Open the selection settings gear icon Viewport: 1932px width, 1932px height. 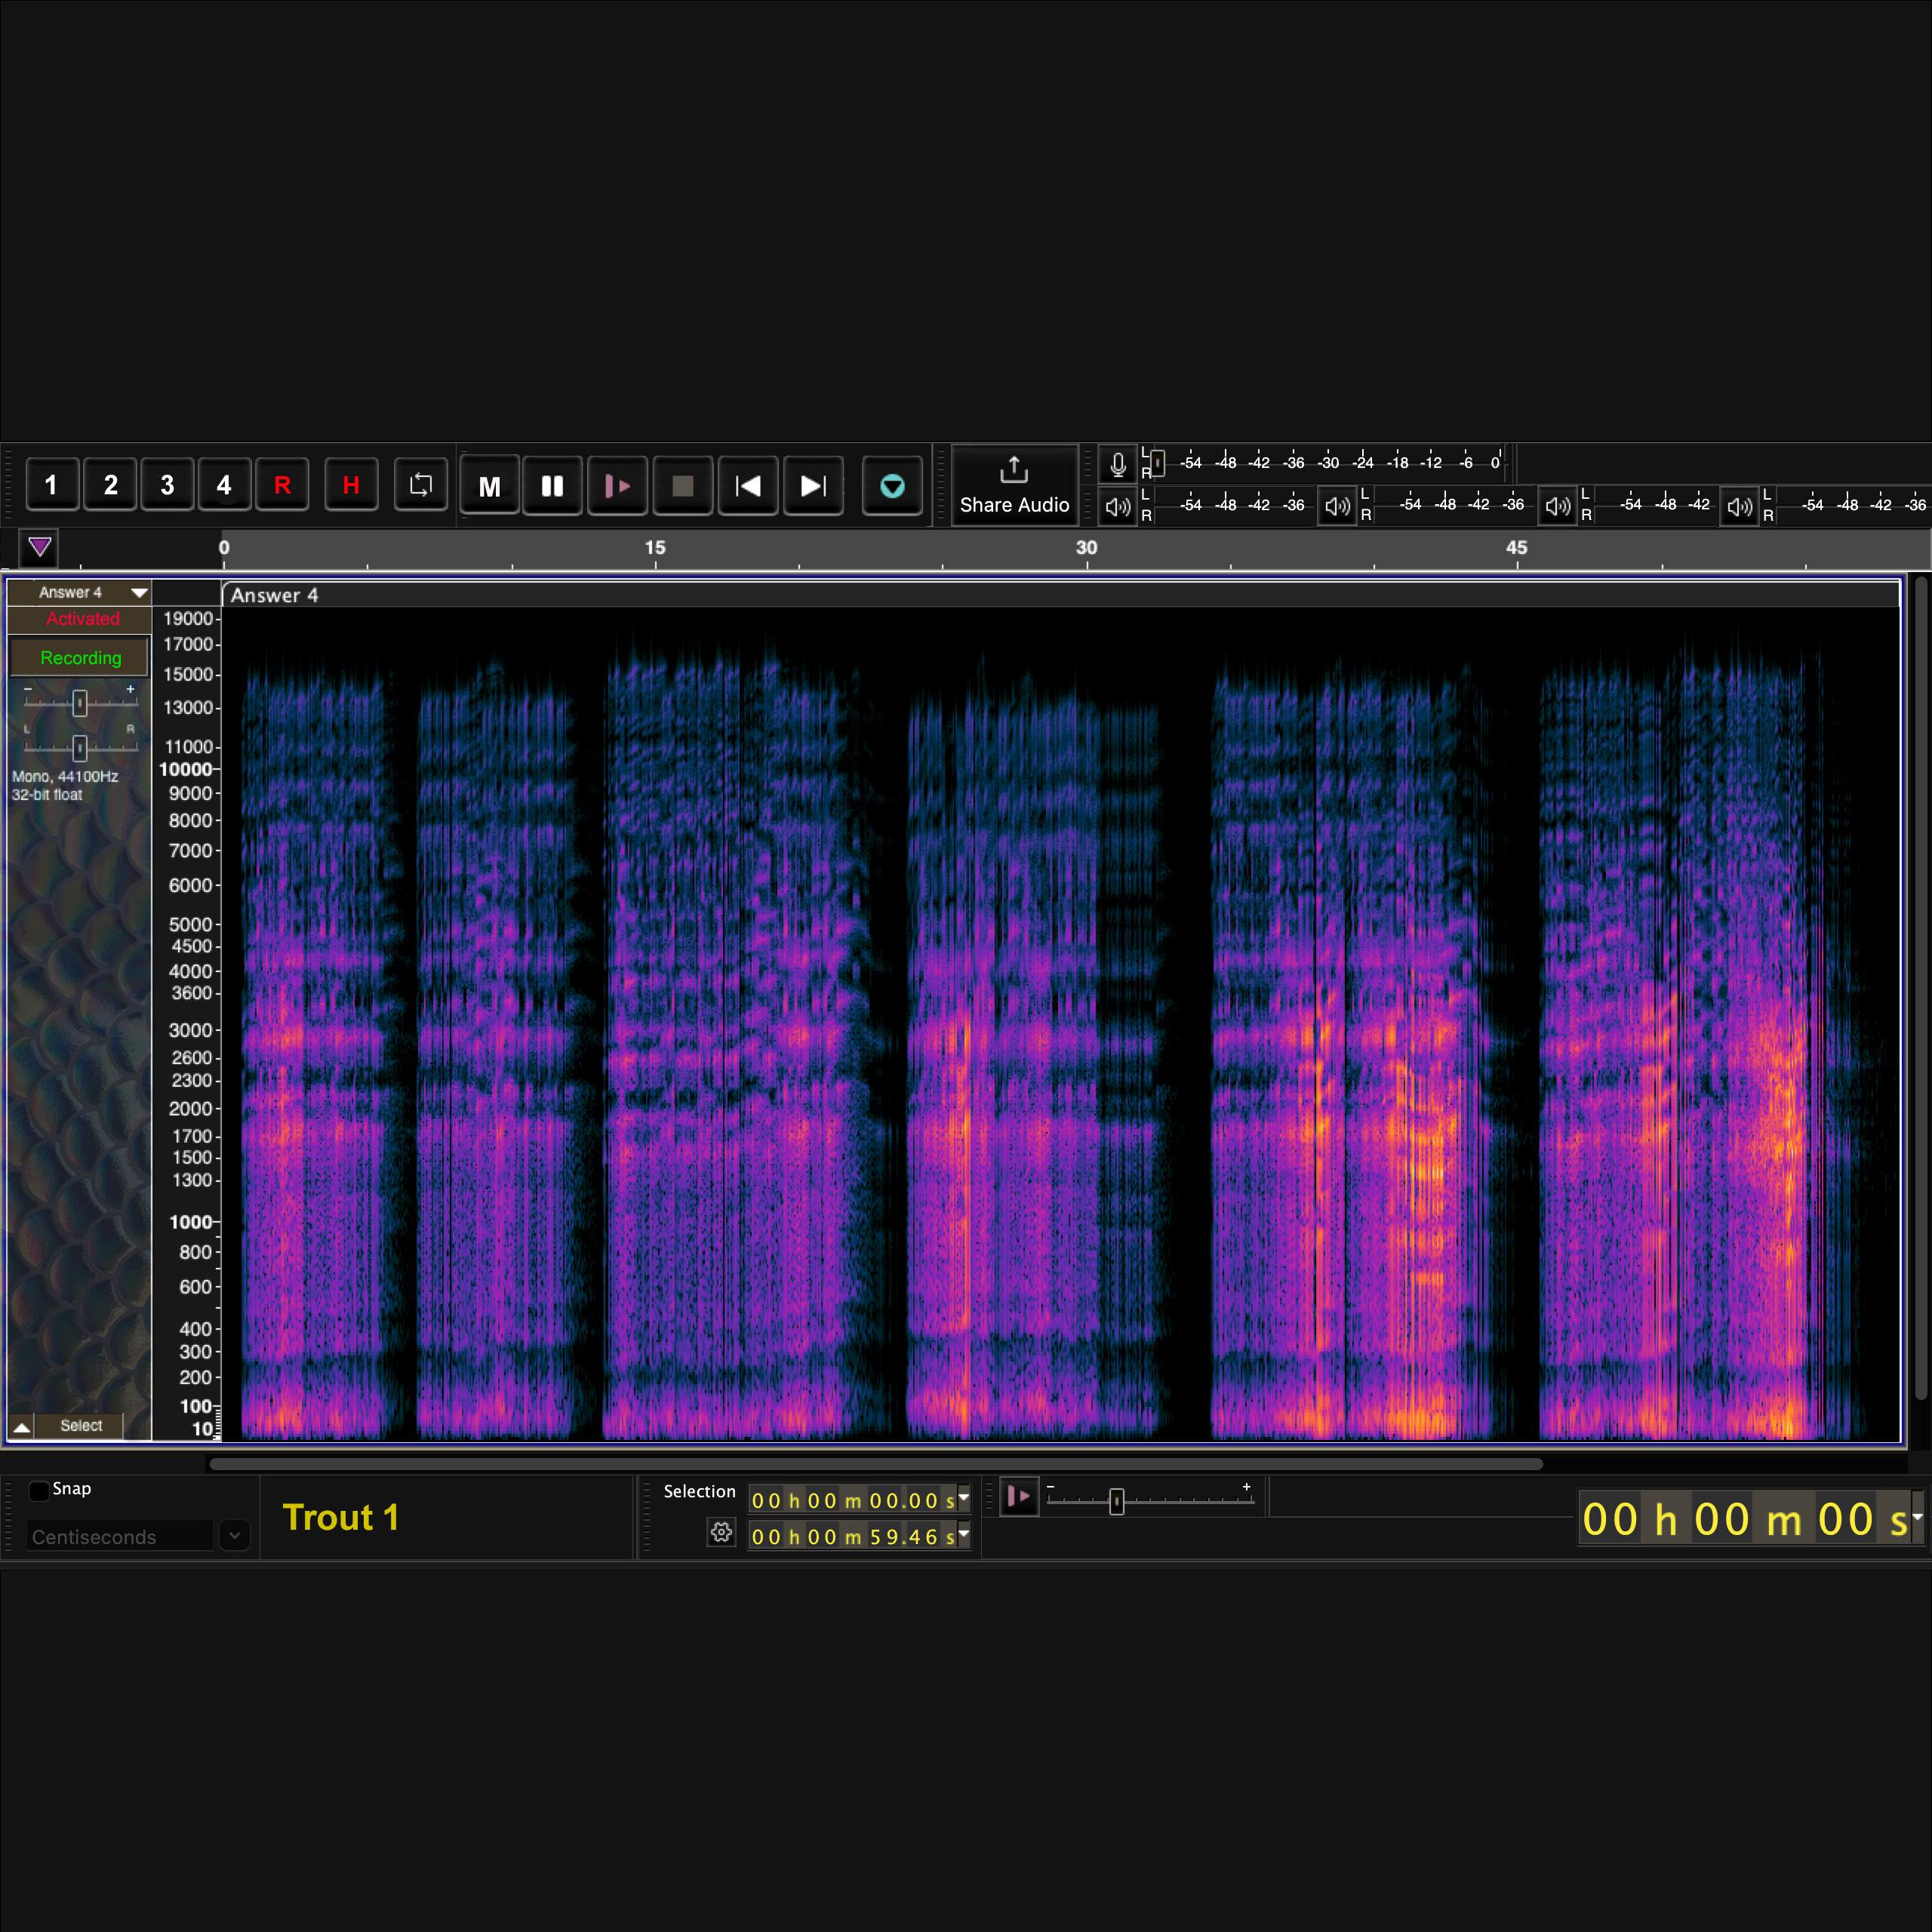[x=721, y=1532]
